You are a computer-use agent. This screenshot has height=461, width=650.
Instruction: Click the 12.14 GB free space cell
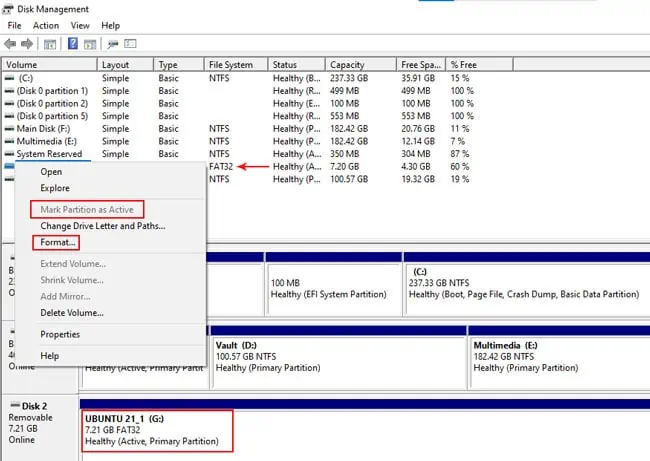(418, 141)
